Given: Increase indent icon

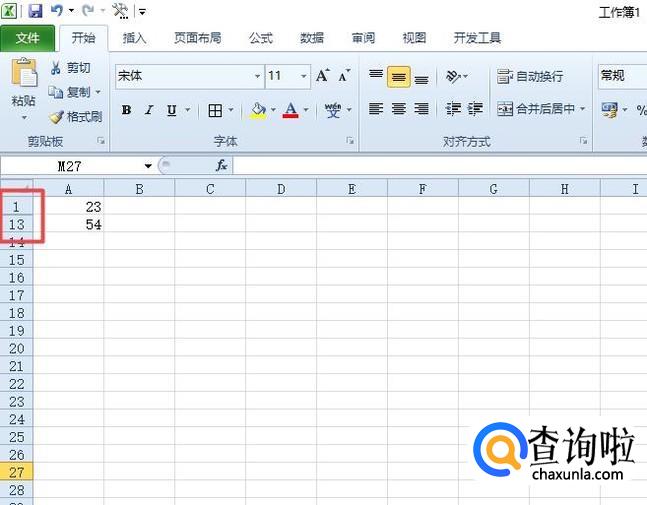Looking at the screenshot, I should click(475, 109).
